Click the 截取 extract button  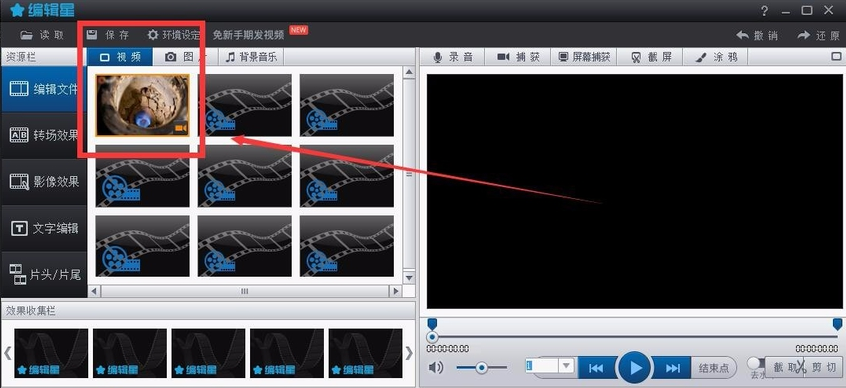click(x=785, y=367)
